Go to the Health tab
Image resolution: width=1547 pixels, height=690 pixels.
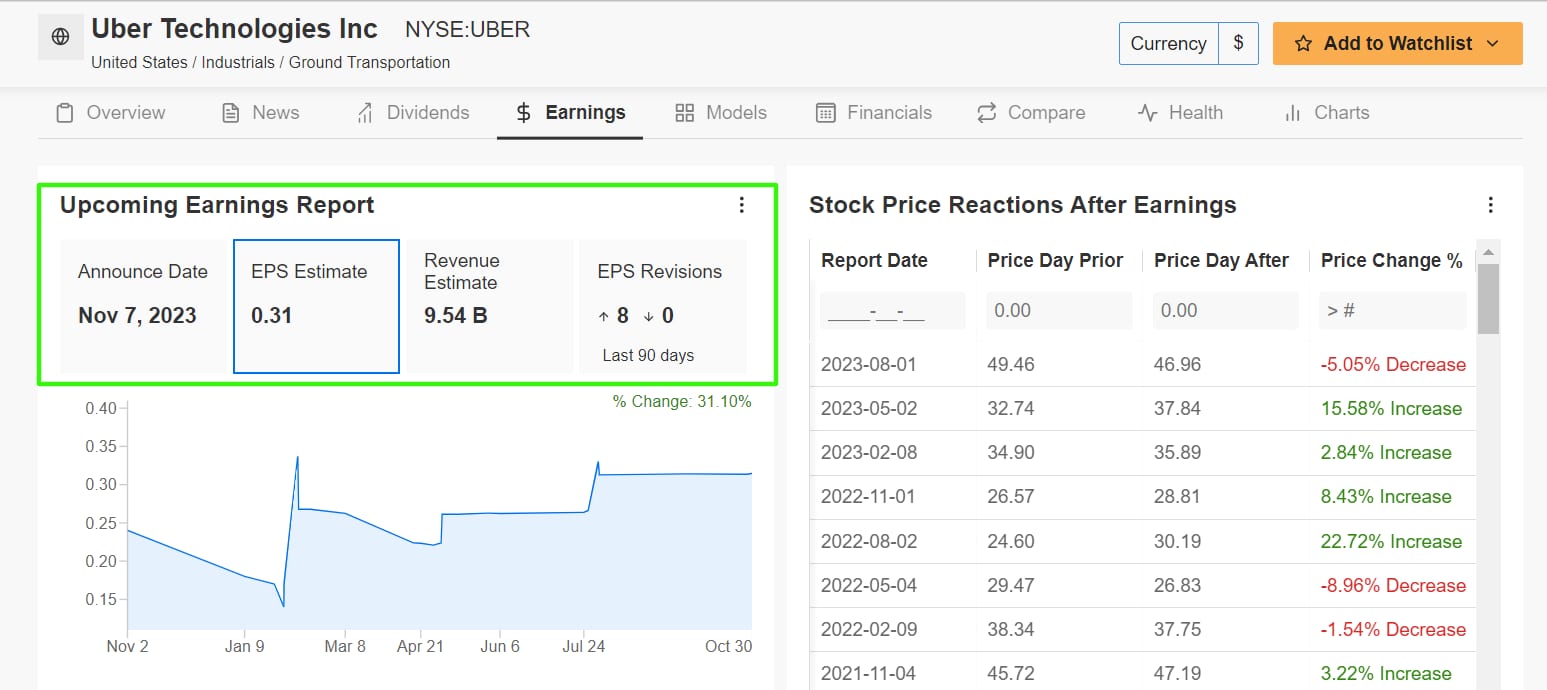(1181, 113)
